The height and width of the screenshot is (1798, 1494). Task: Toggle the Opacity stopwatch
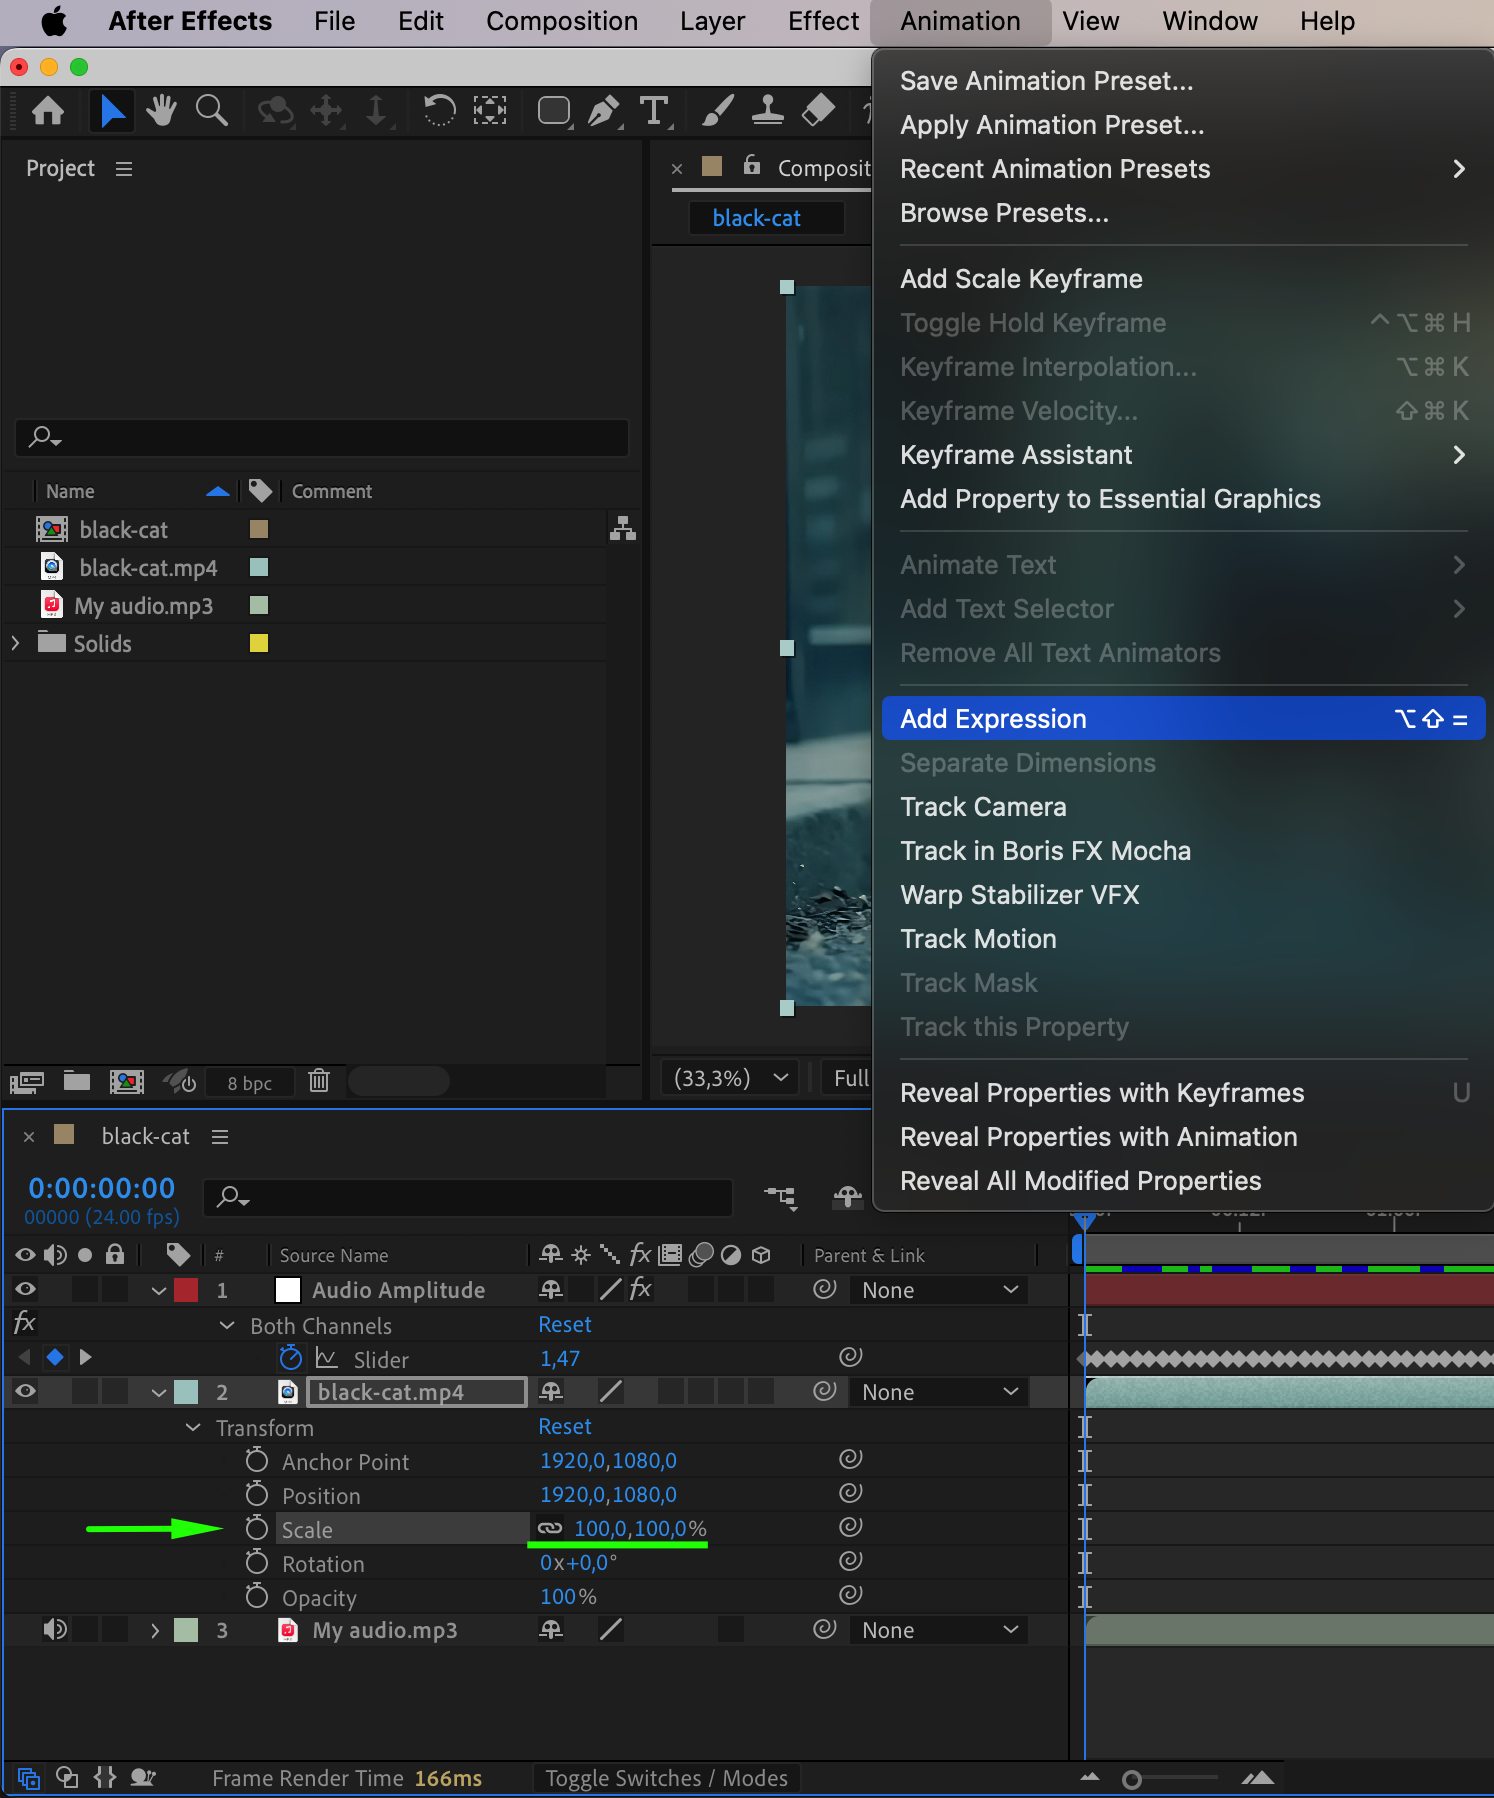pyautogui.click(x=257, y=1596)
